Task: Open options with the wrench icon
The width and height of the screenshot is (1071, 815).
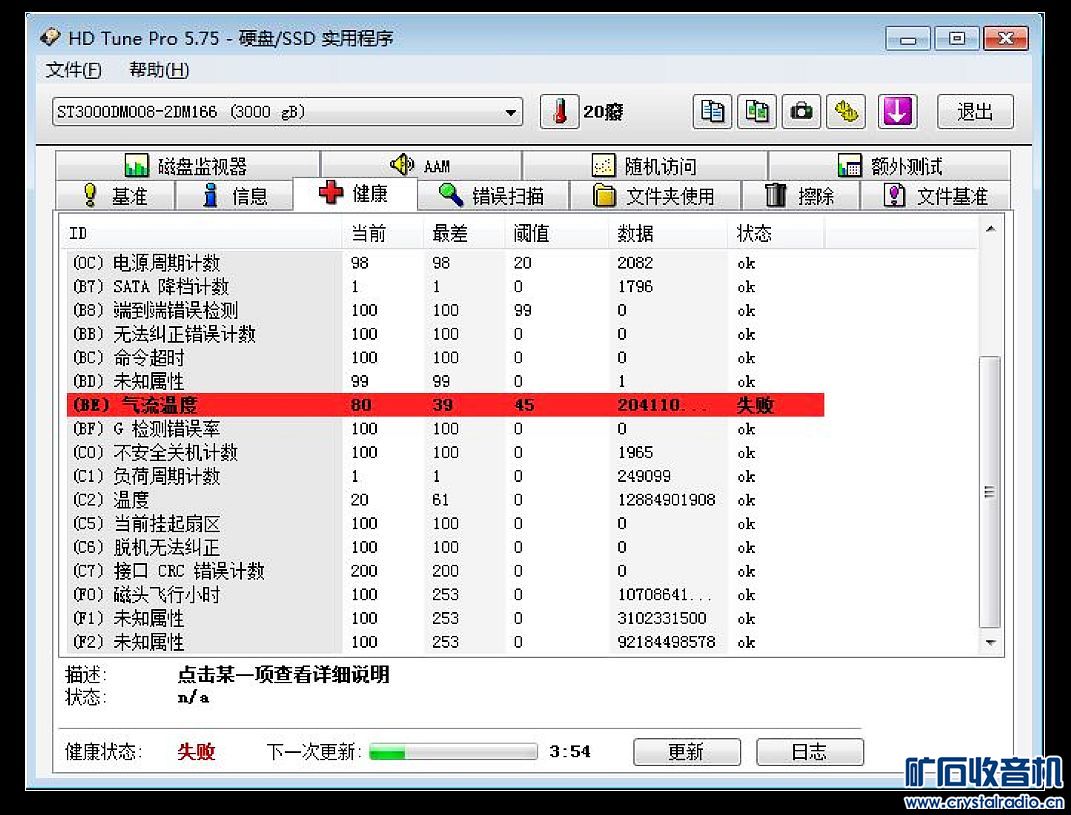Action: (846, 111)
